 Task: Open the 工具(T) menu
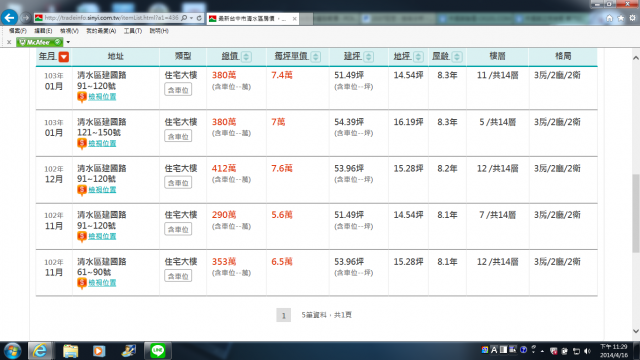[x=133, y=31]
